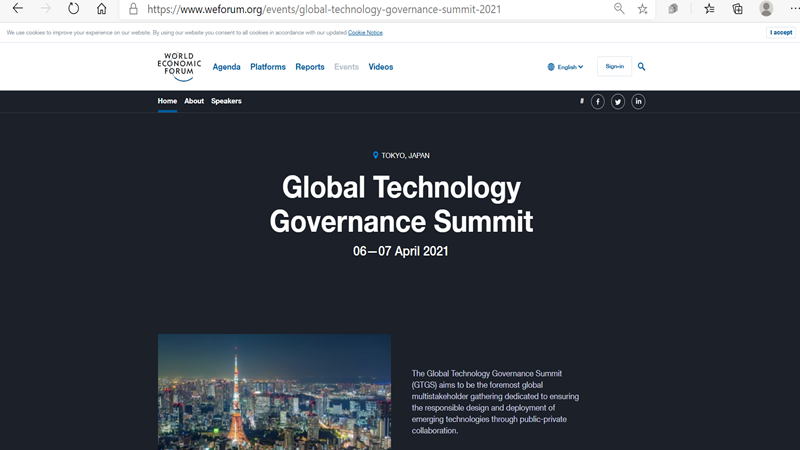The height and width of the screenshot is (450, 800).
Task: Share the event on Facebook
Action: [597, 102]
